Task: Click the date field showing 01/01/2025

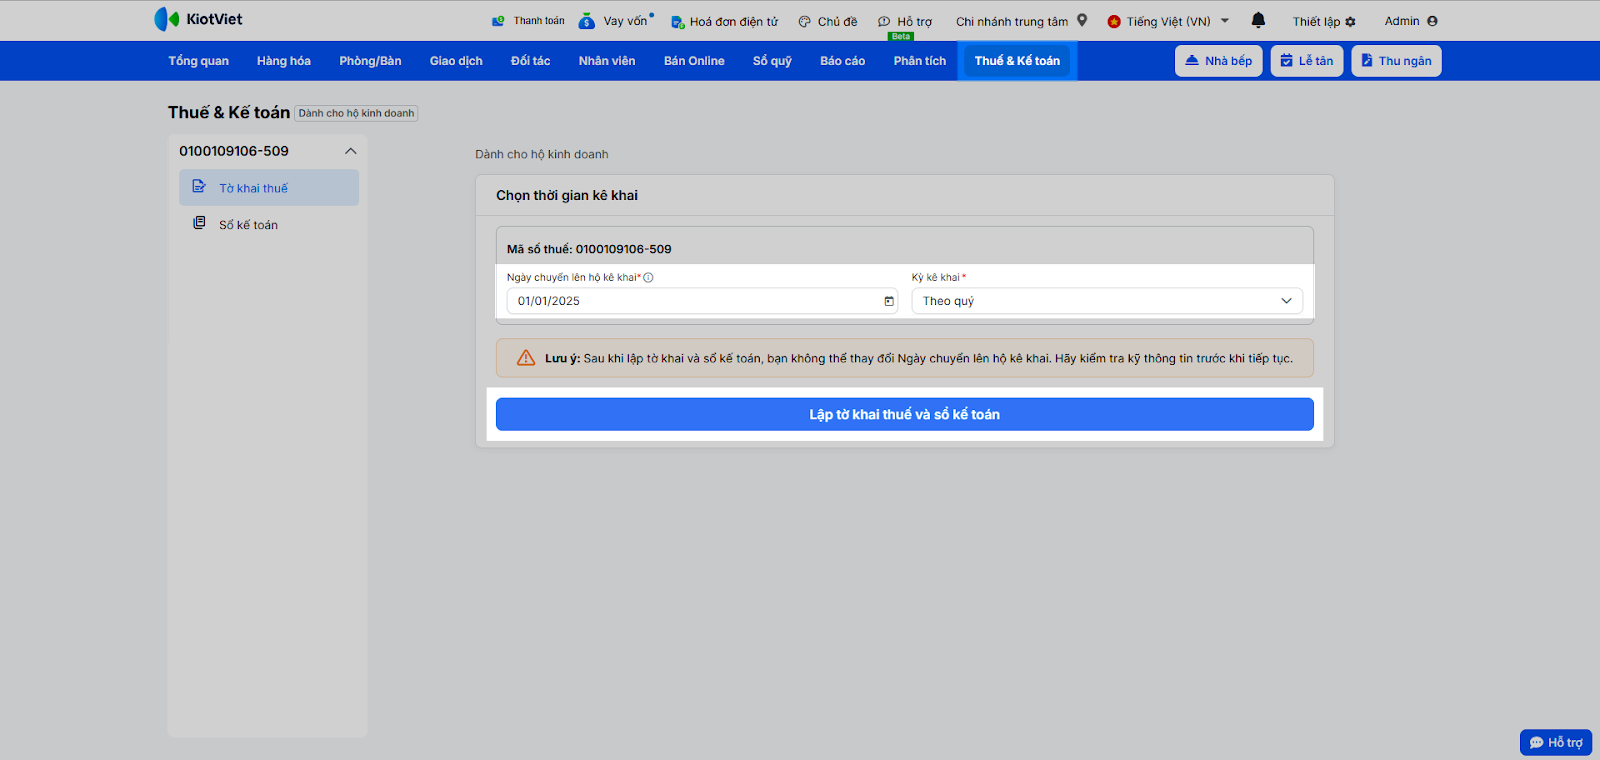Action: (x=702, y=301)
